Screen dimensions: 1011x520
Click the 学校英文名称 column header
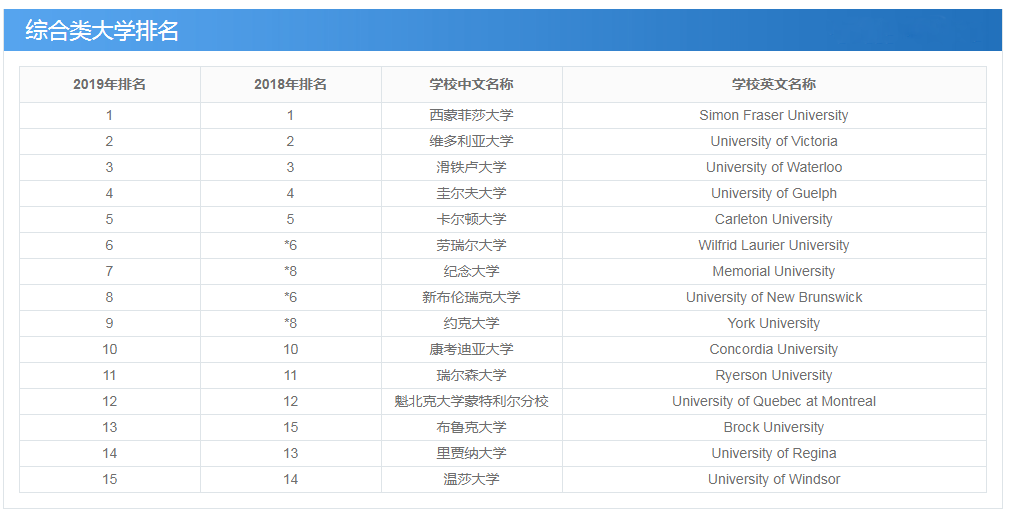(x=773, y=85)
